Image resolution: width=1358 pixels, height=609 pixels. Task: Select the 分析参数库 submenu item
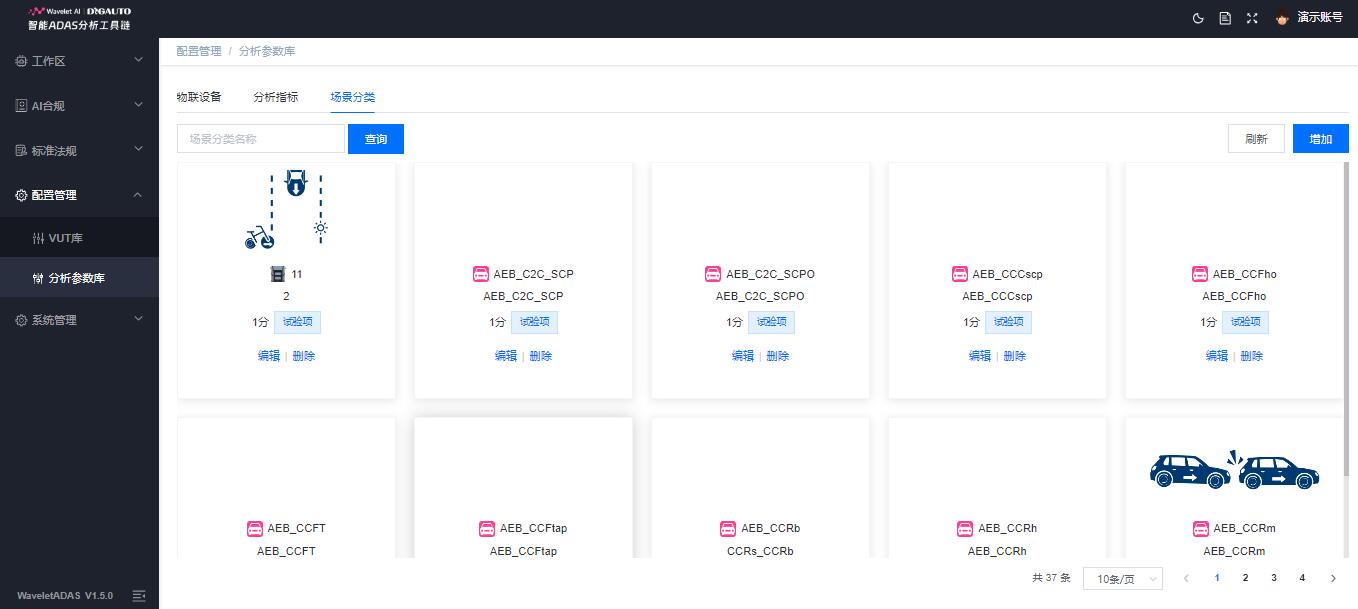[79, 278]
